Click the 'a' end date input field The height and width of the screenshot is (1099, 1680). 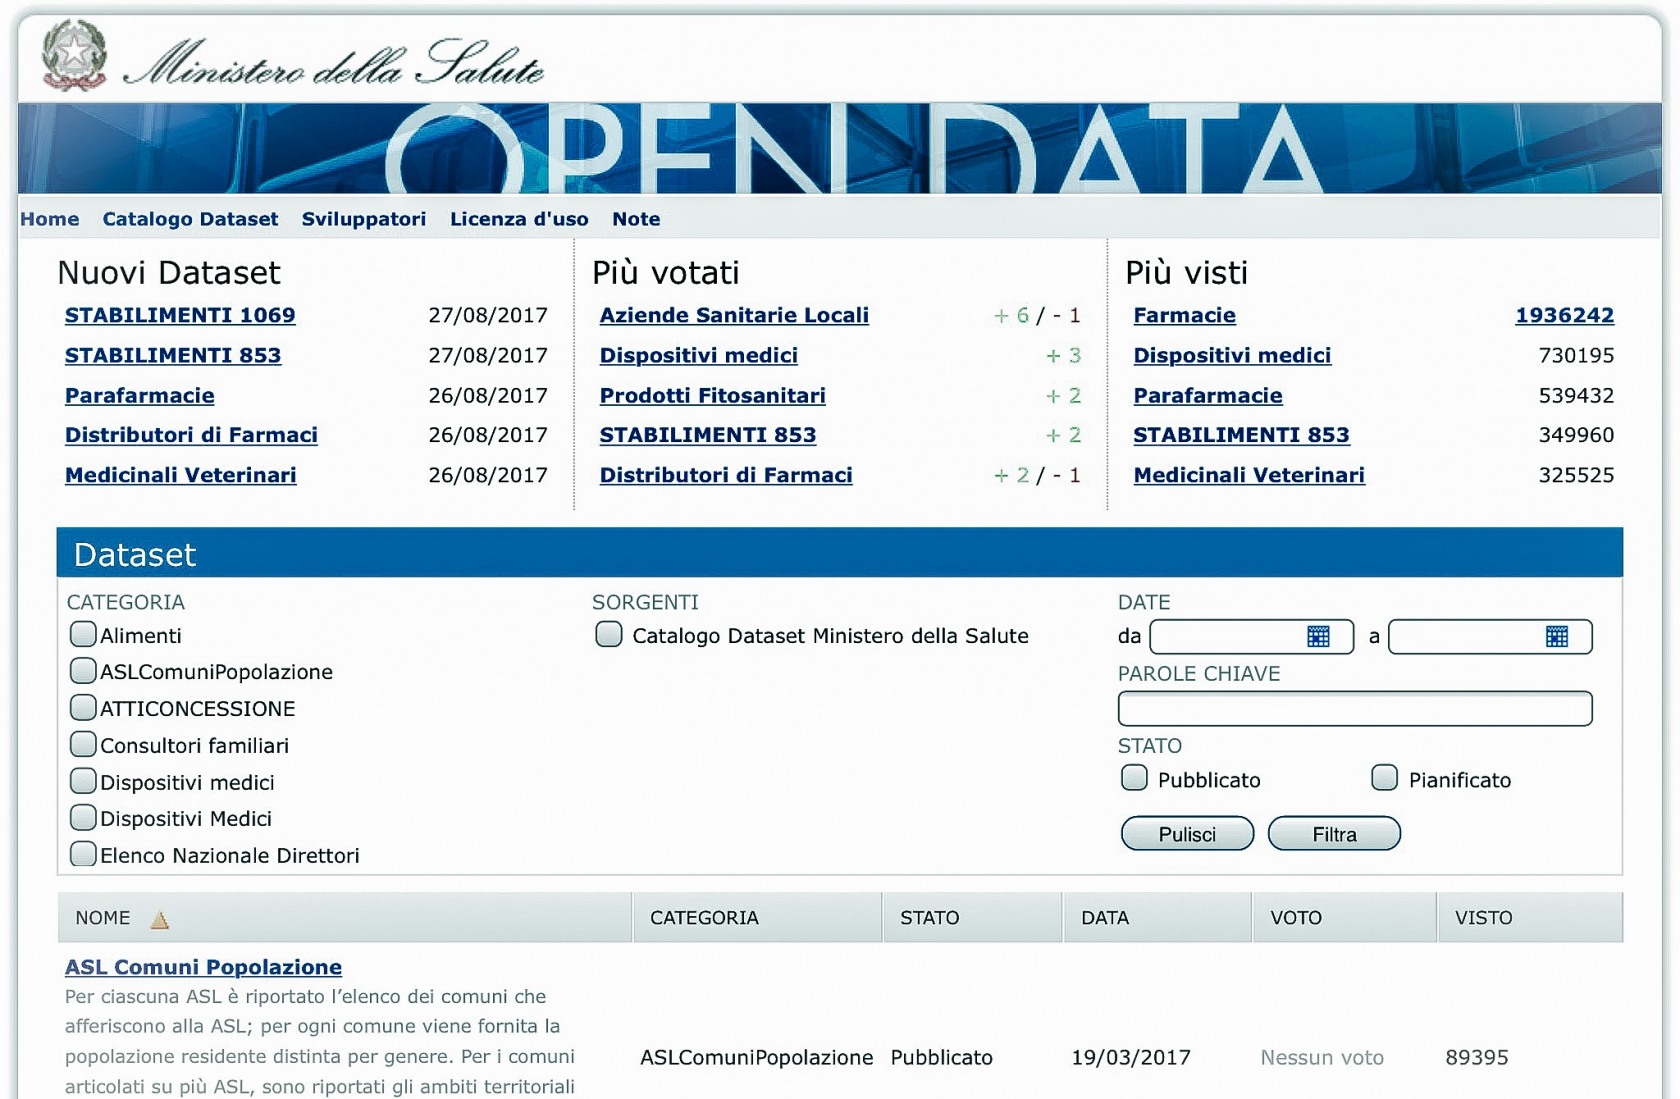coord(1490,637)
